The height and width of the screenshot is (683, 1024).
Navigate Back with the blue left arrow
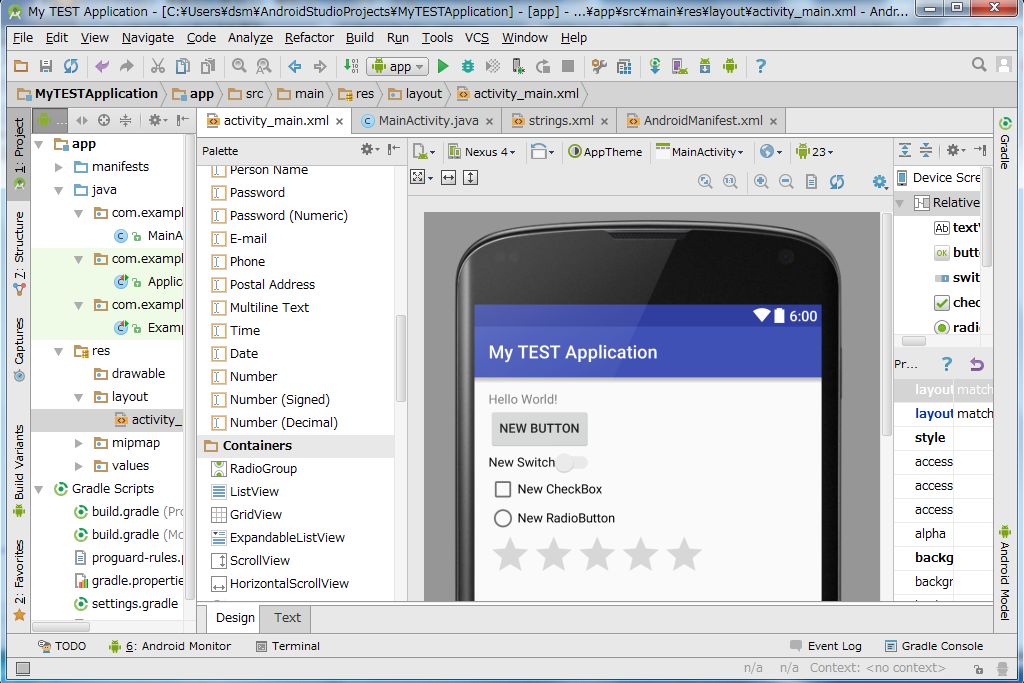pyautogui.click(x=295, y=66)
